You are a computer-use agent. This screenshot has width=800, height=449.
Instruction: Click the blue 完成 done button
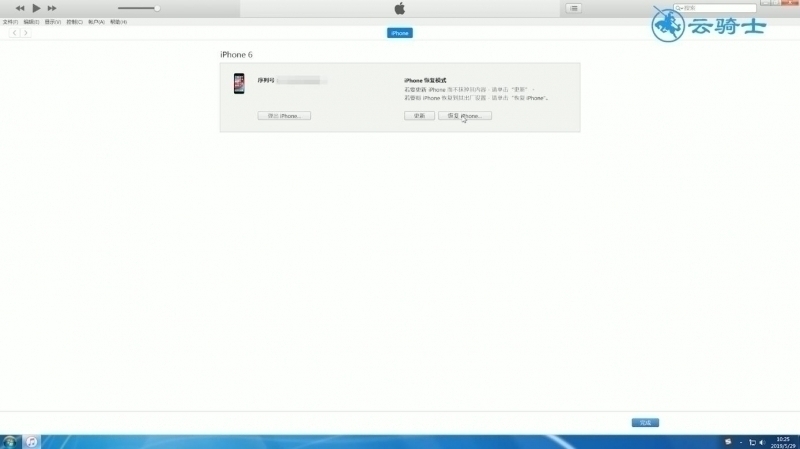tap(645, 422)
